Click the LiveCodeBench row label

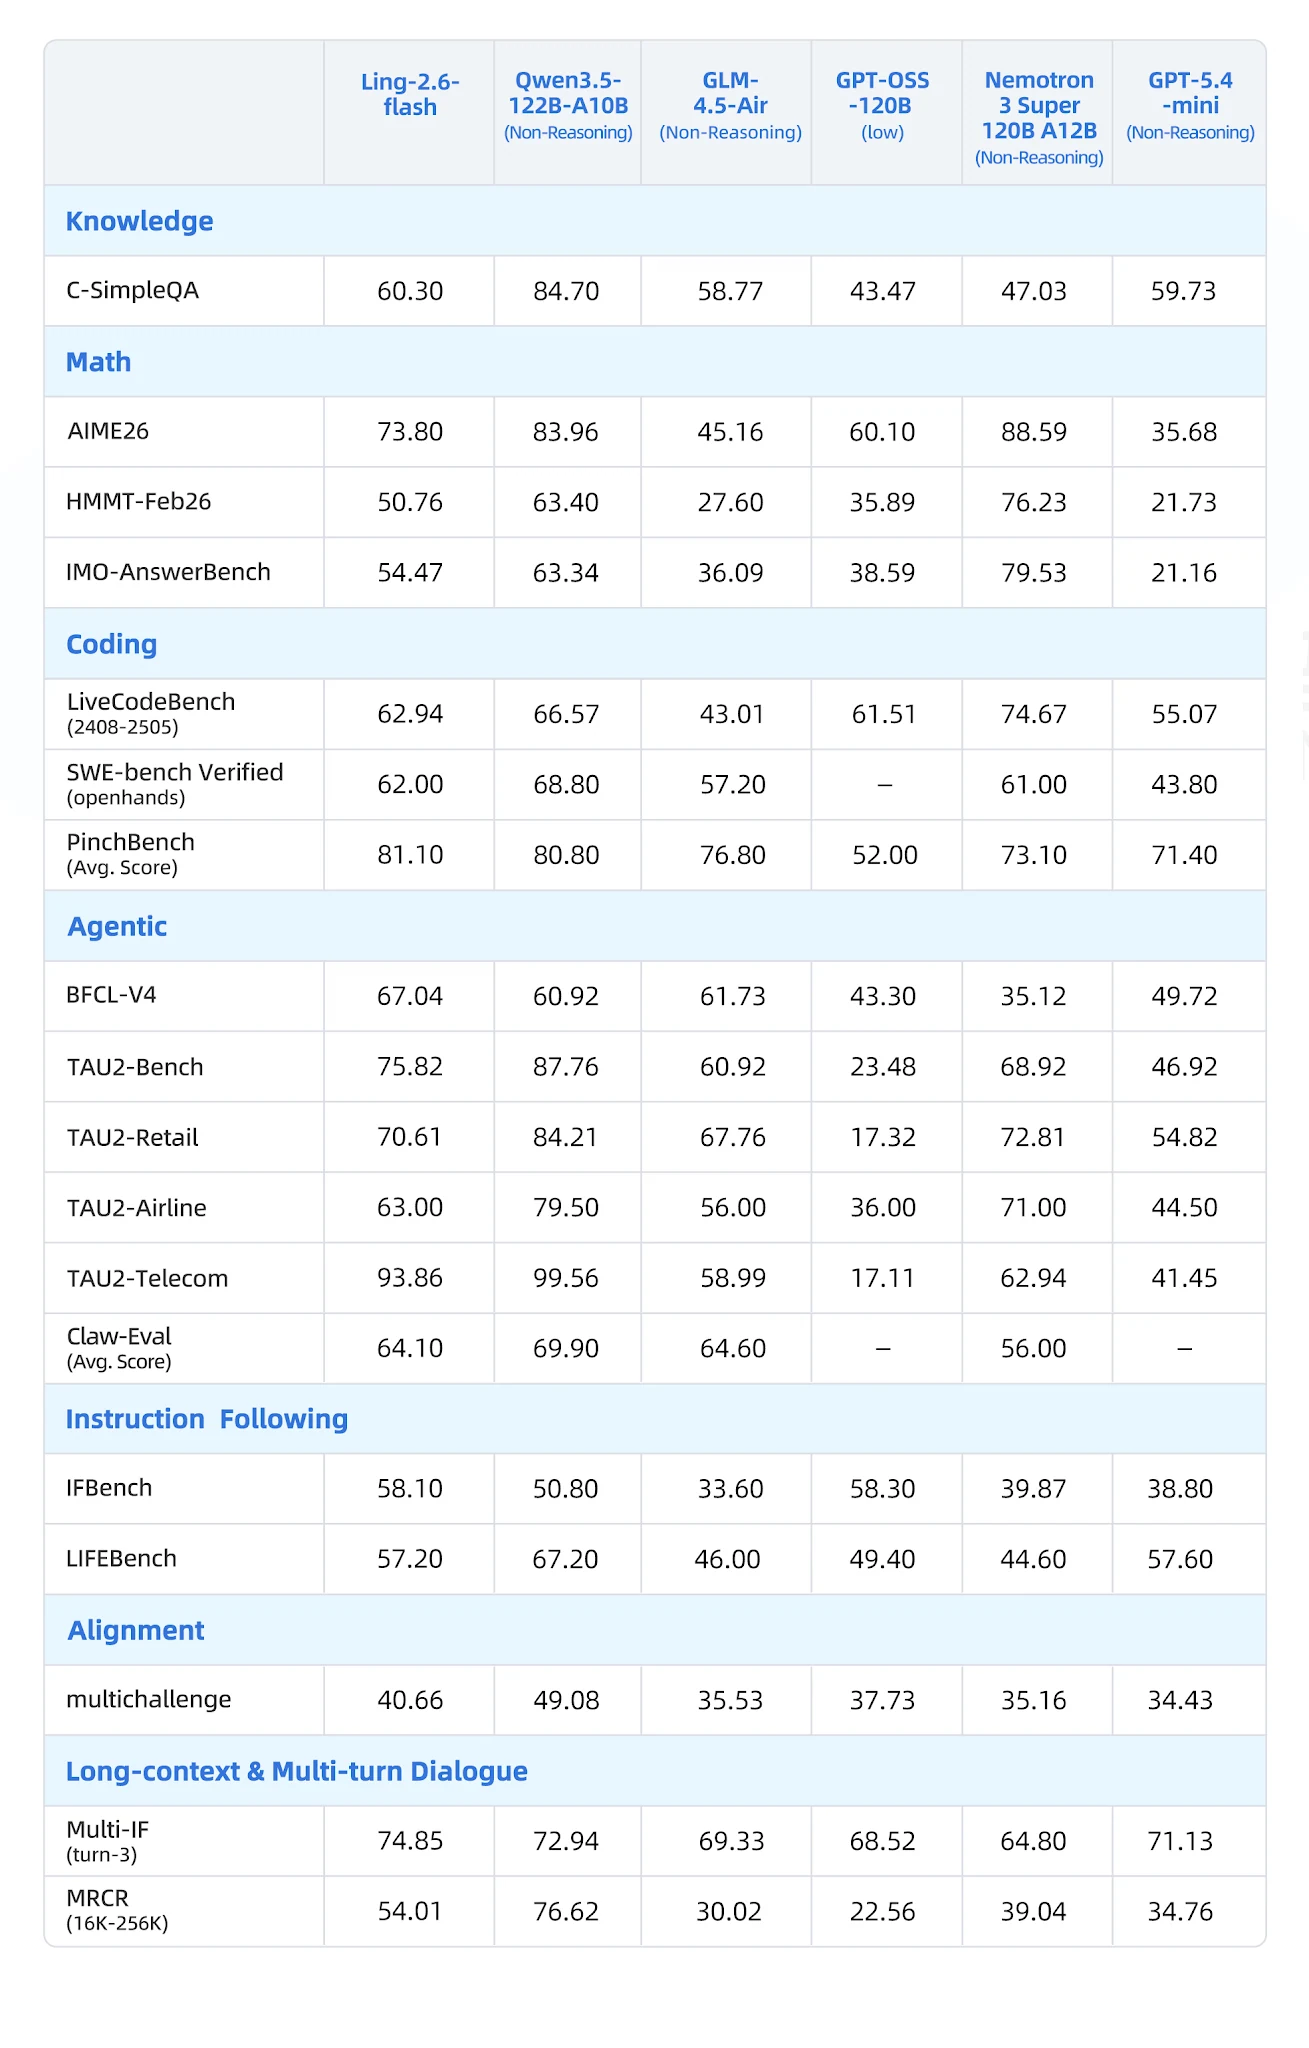151,714
